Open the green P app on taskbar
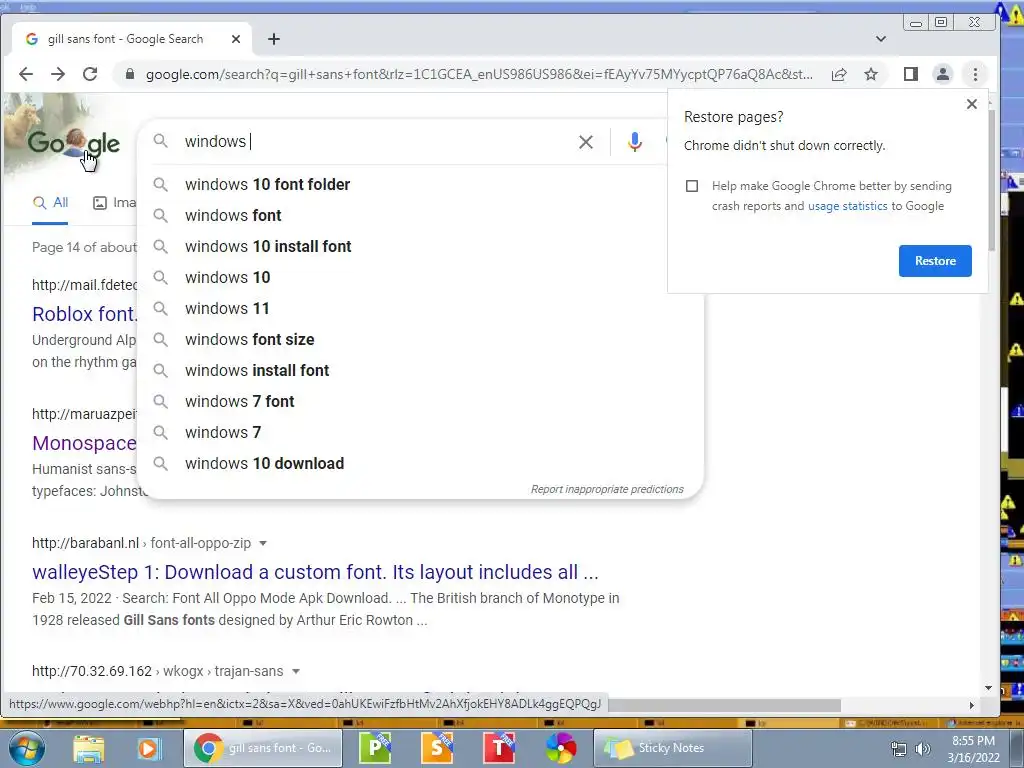1024x768 pixels. (x=376, y=748)
